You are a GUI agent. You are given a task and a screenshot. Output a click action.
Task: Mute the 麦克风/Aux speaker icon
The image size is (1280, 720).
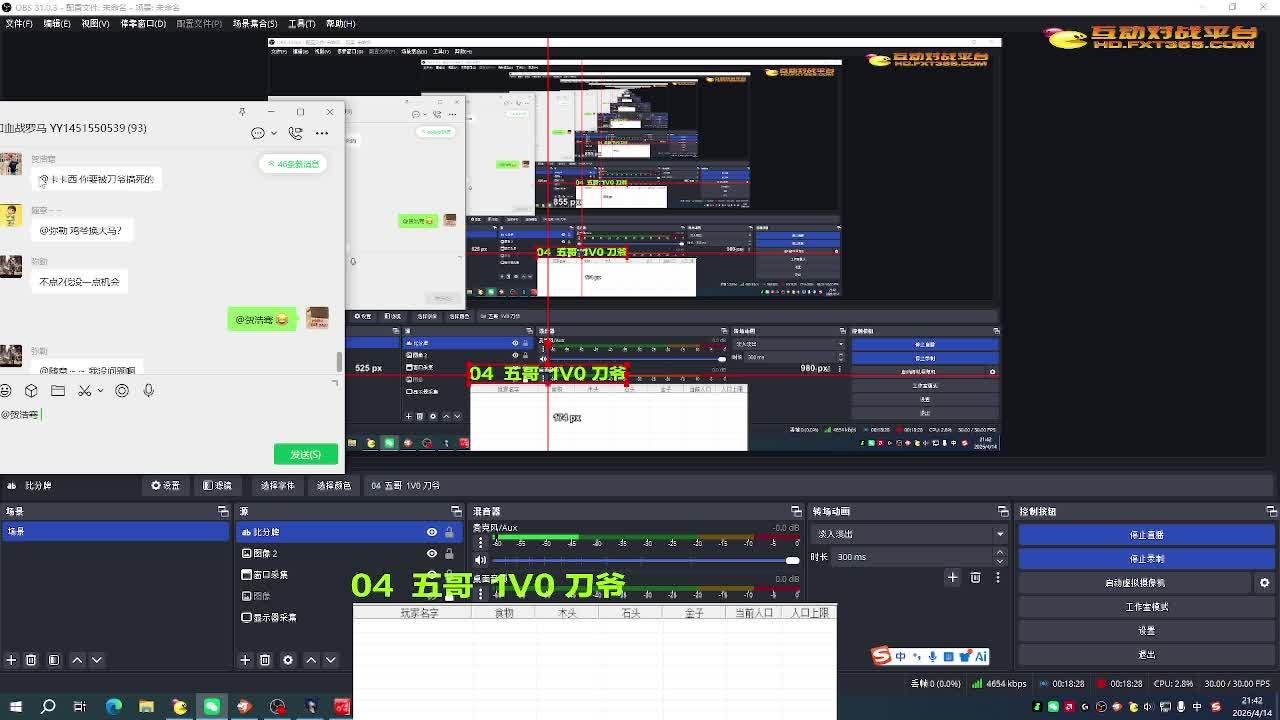[479, 560]
